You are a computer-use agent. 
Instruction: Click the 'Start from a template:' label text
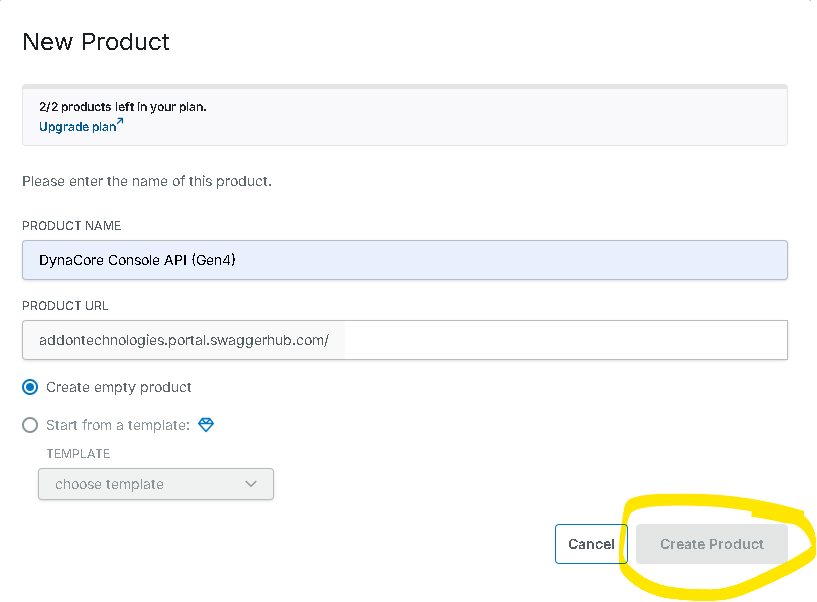tap(117, 425)
